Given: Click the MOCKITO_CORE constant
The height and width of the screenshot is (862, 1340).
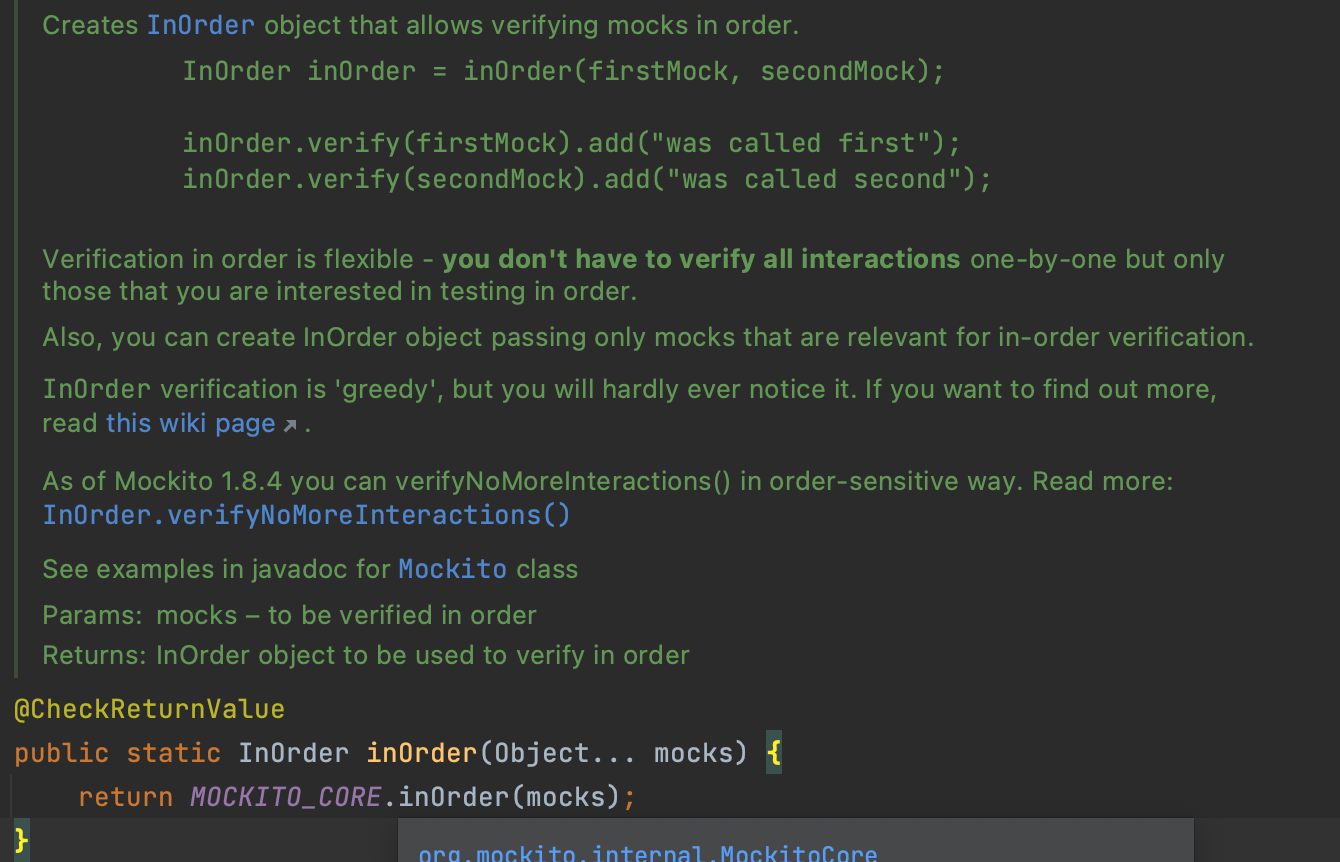Looking at the screenshot, I should click(x=286, y=797).
